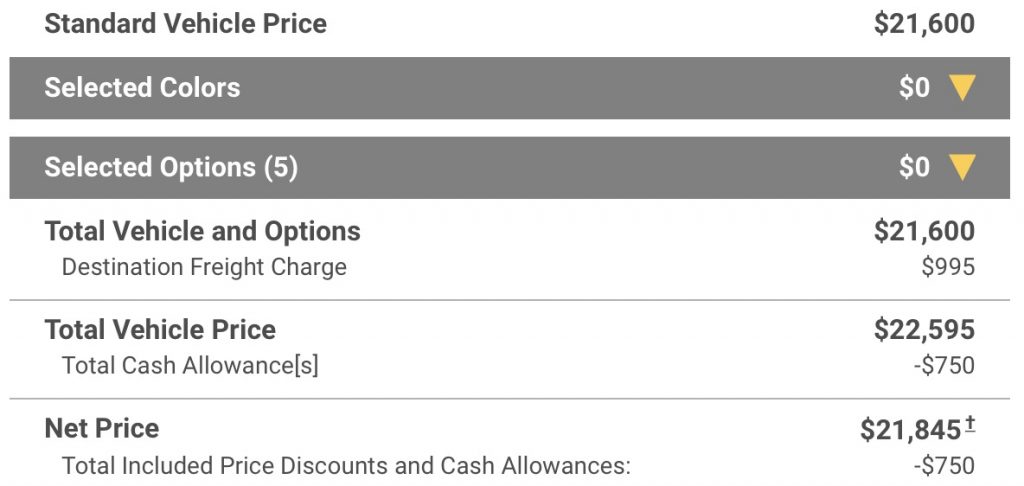Image resolution: width=1024 pixels, height=486 pixels.
Task: Expand the Selected Colors yellow arrow
Action: (x=962, y=88)
